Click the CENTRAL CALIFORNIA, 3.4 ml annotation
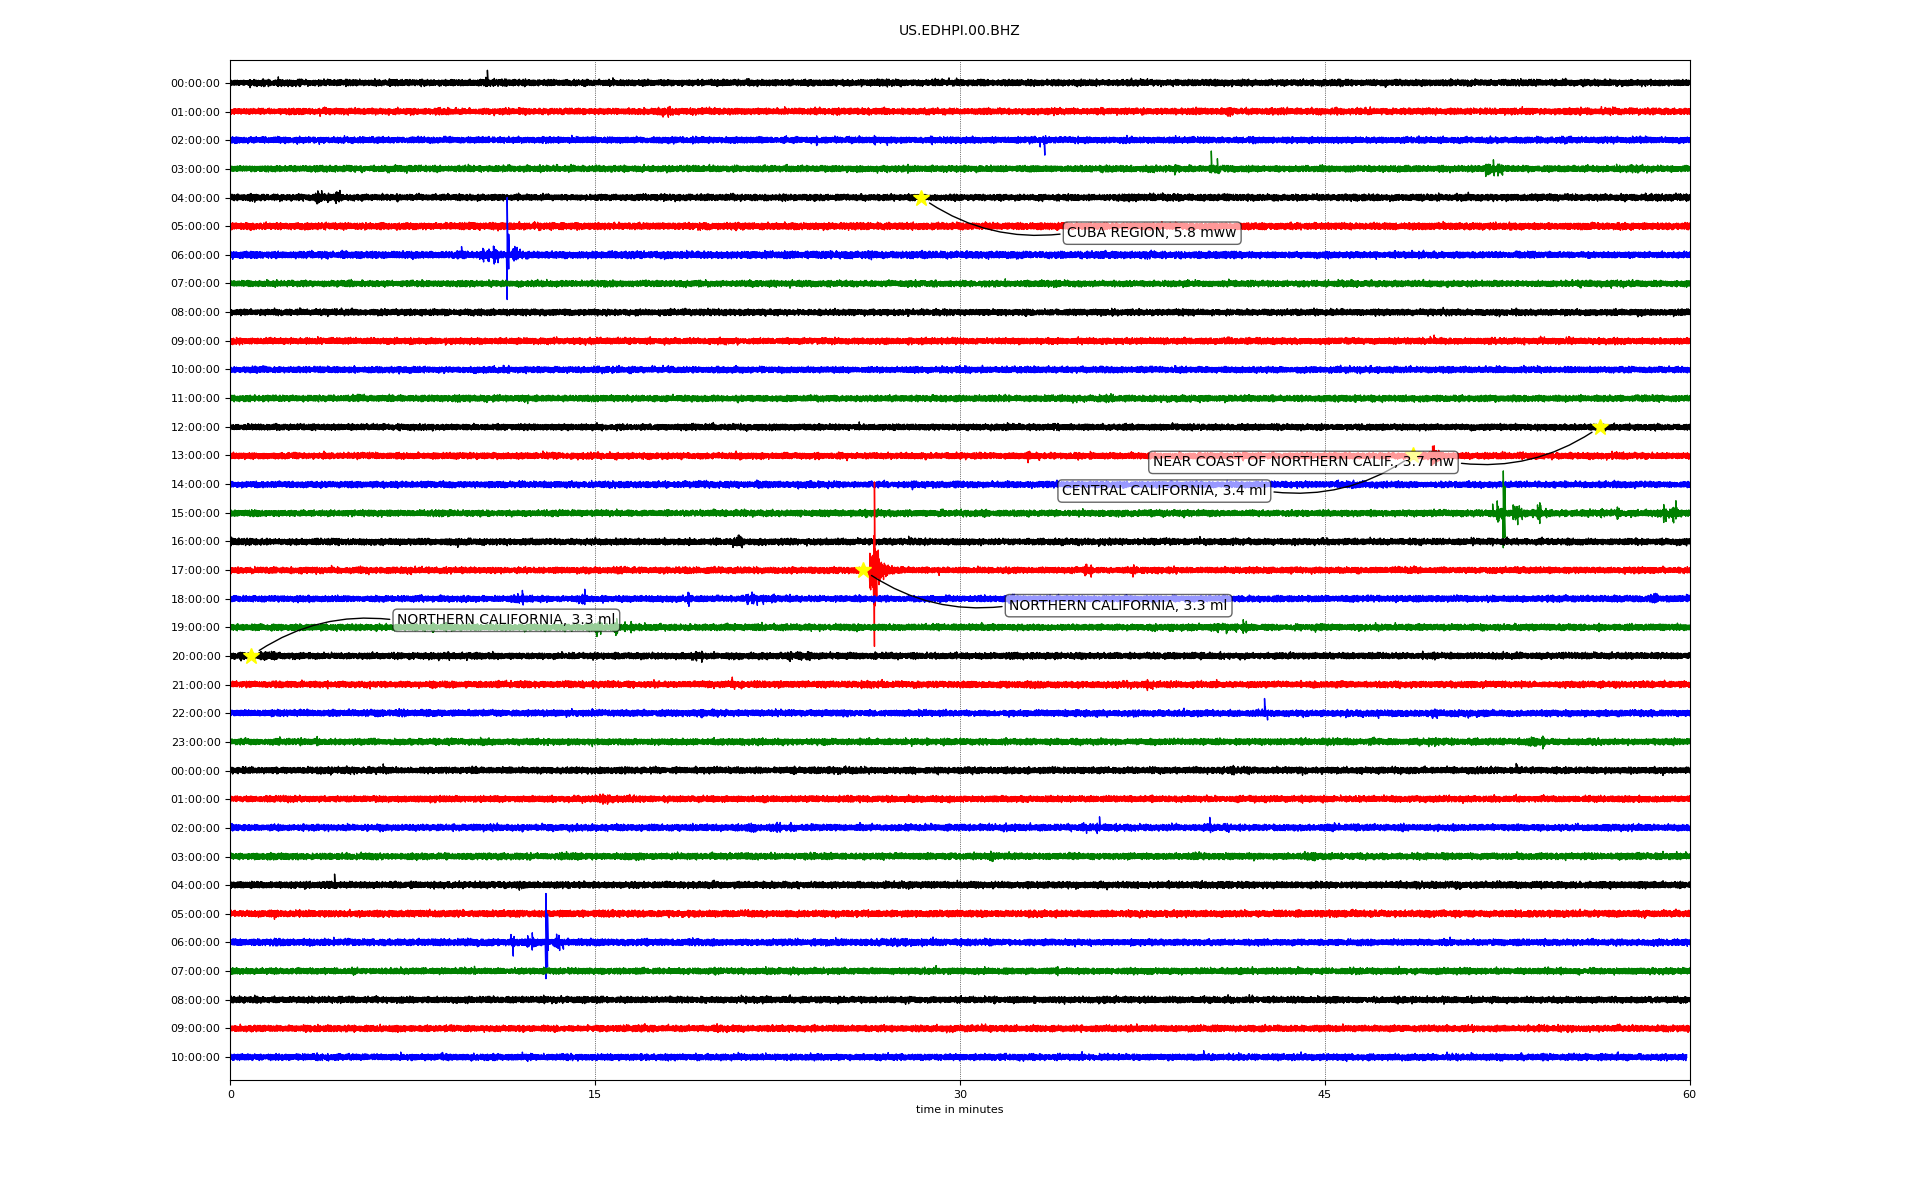This screenshot has height=1200, width=1920. 1163,491
